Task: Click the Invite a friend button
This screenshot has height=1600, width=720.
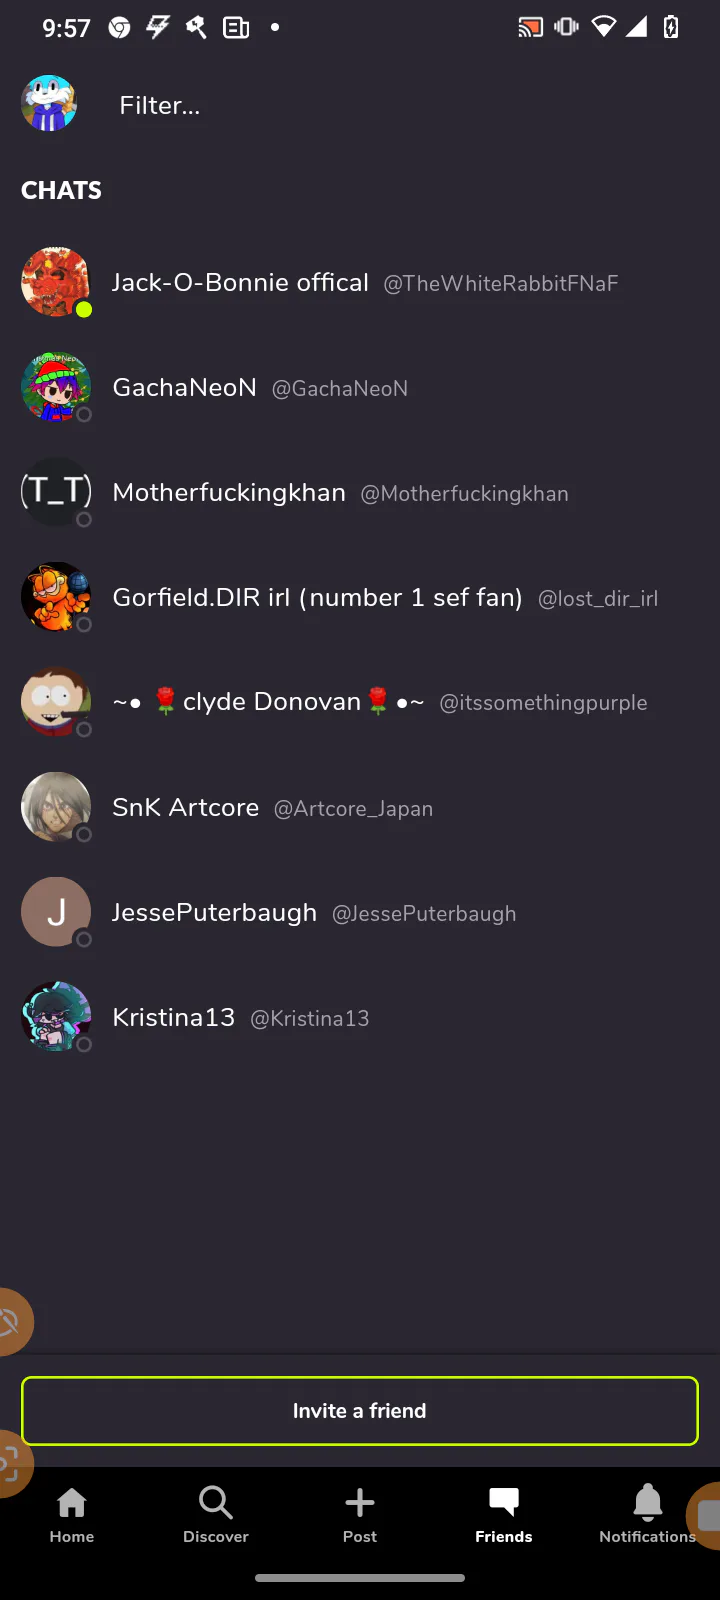Action: pyautogui.click(x=360, y=1411)
